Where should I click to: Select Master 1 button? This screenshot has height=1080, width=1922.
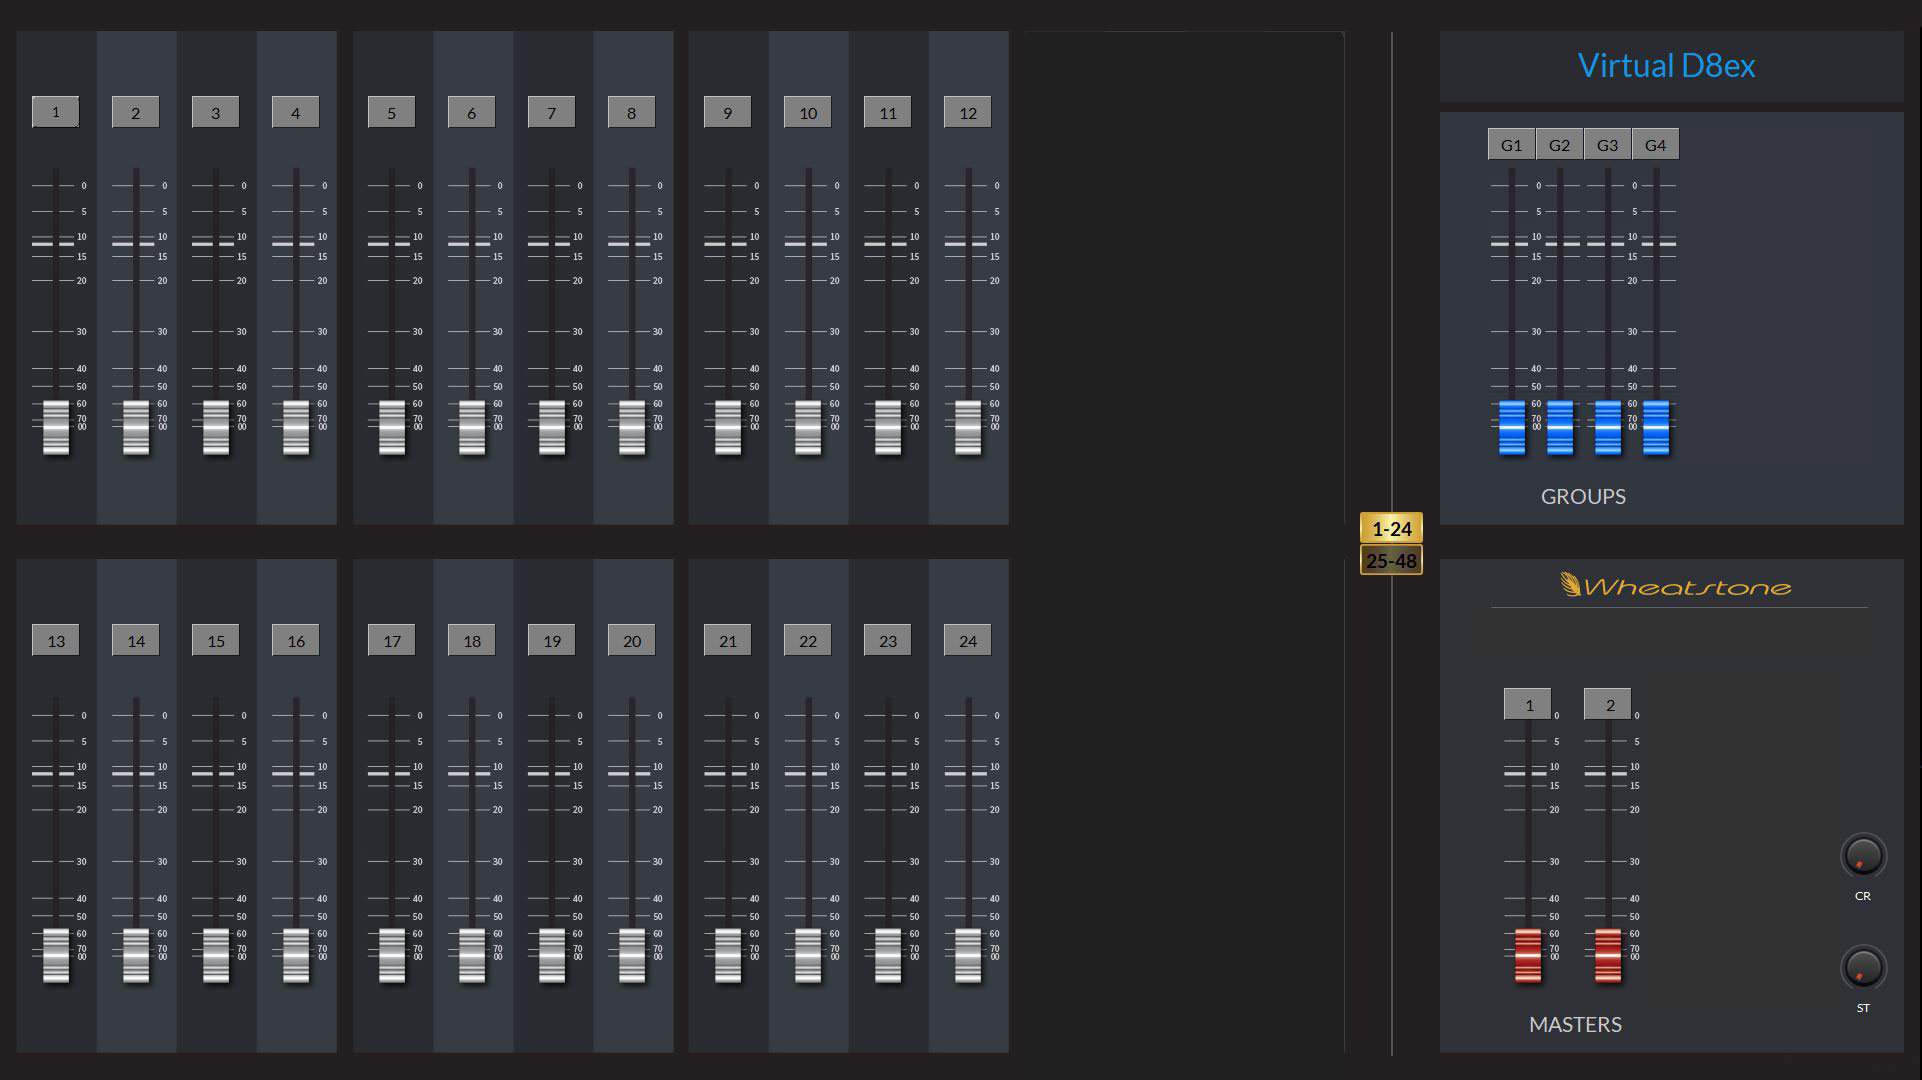(x=1528, y=704)
